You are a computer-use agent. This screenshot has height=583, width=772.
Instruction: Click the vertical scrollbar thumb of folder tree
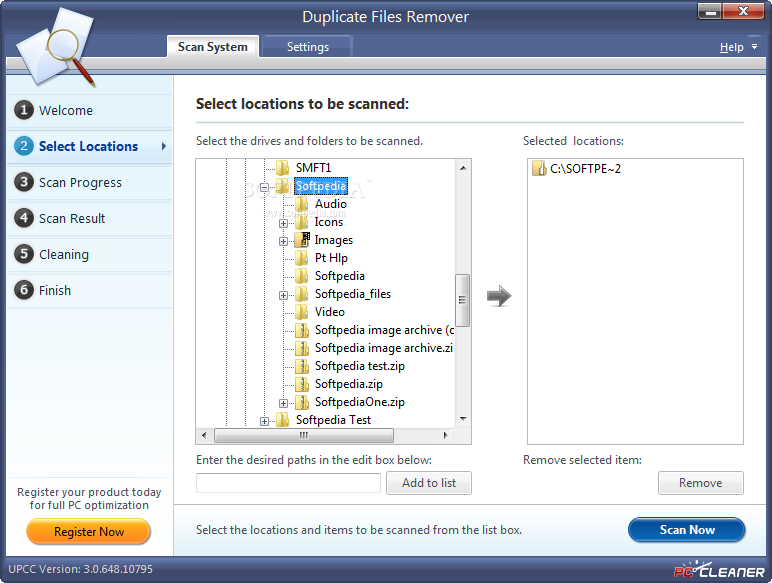[462, 300]
